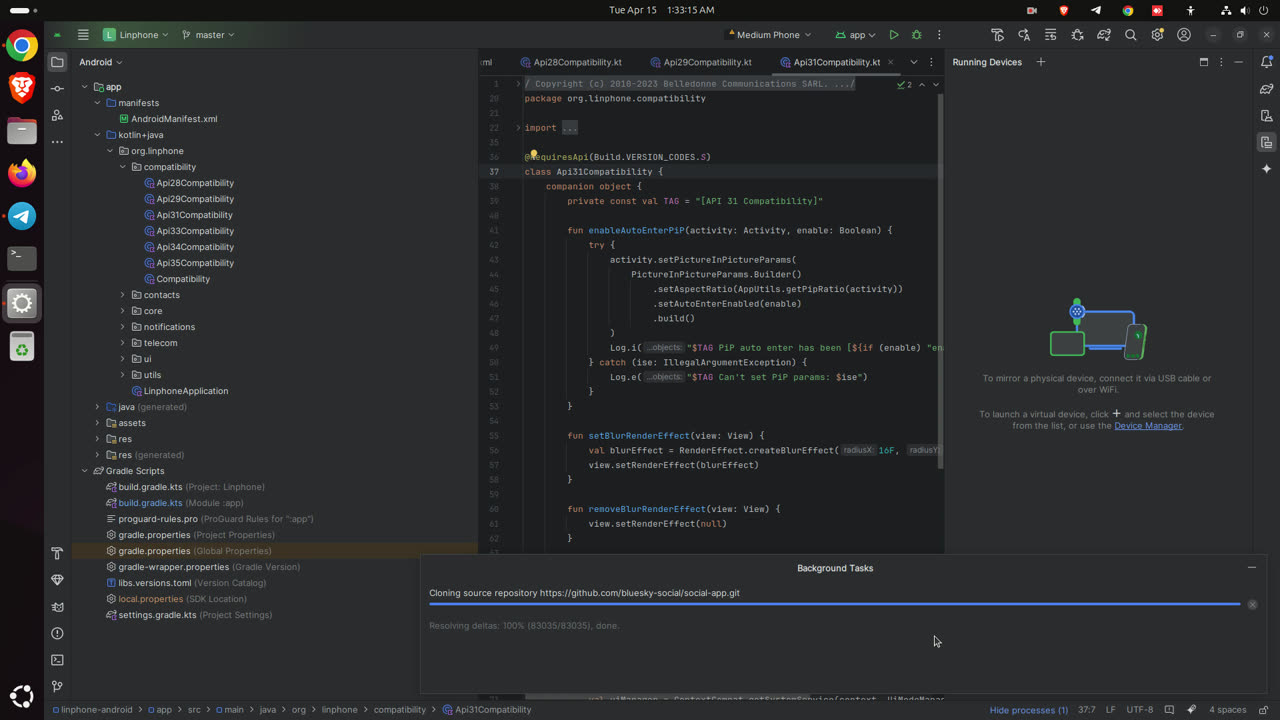Expand the contacts package
Viewport: 1280px width, 720px height.
[123, 295]
